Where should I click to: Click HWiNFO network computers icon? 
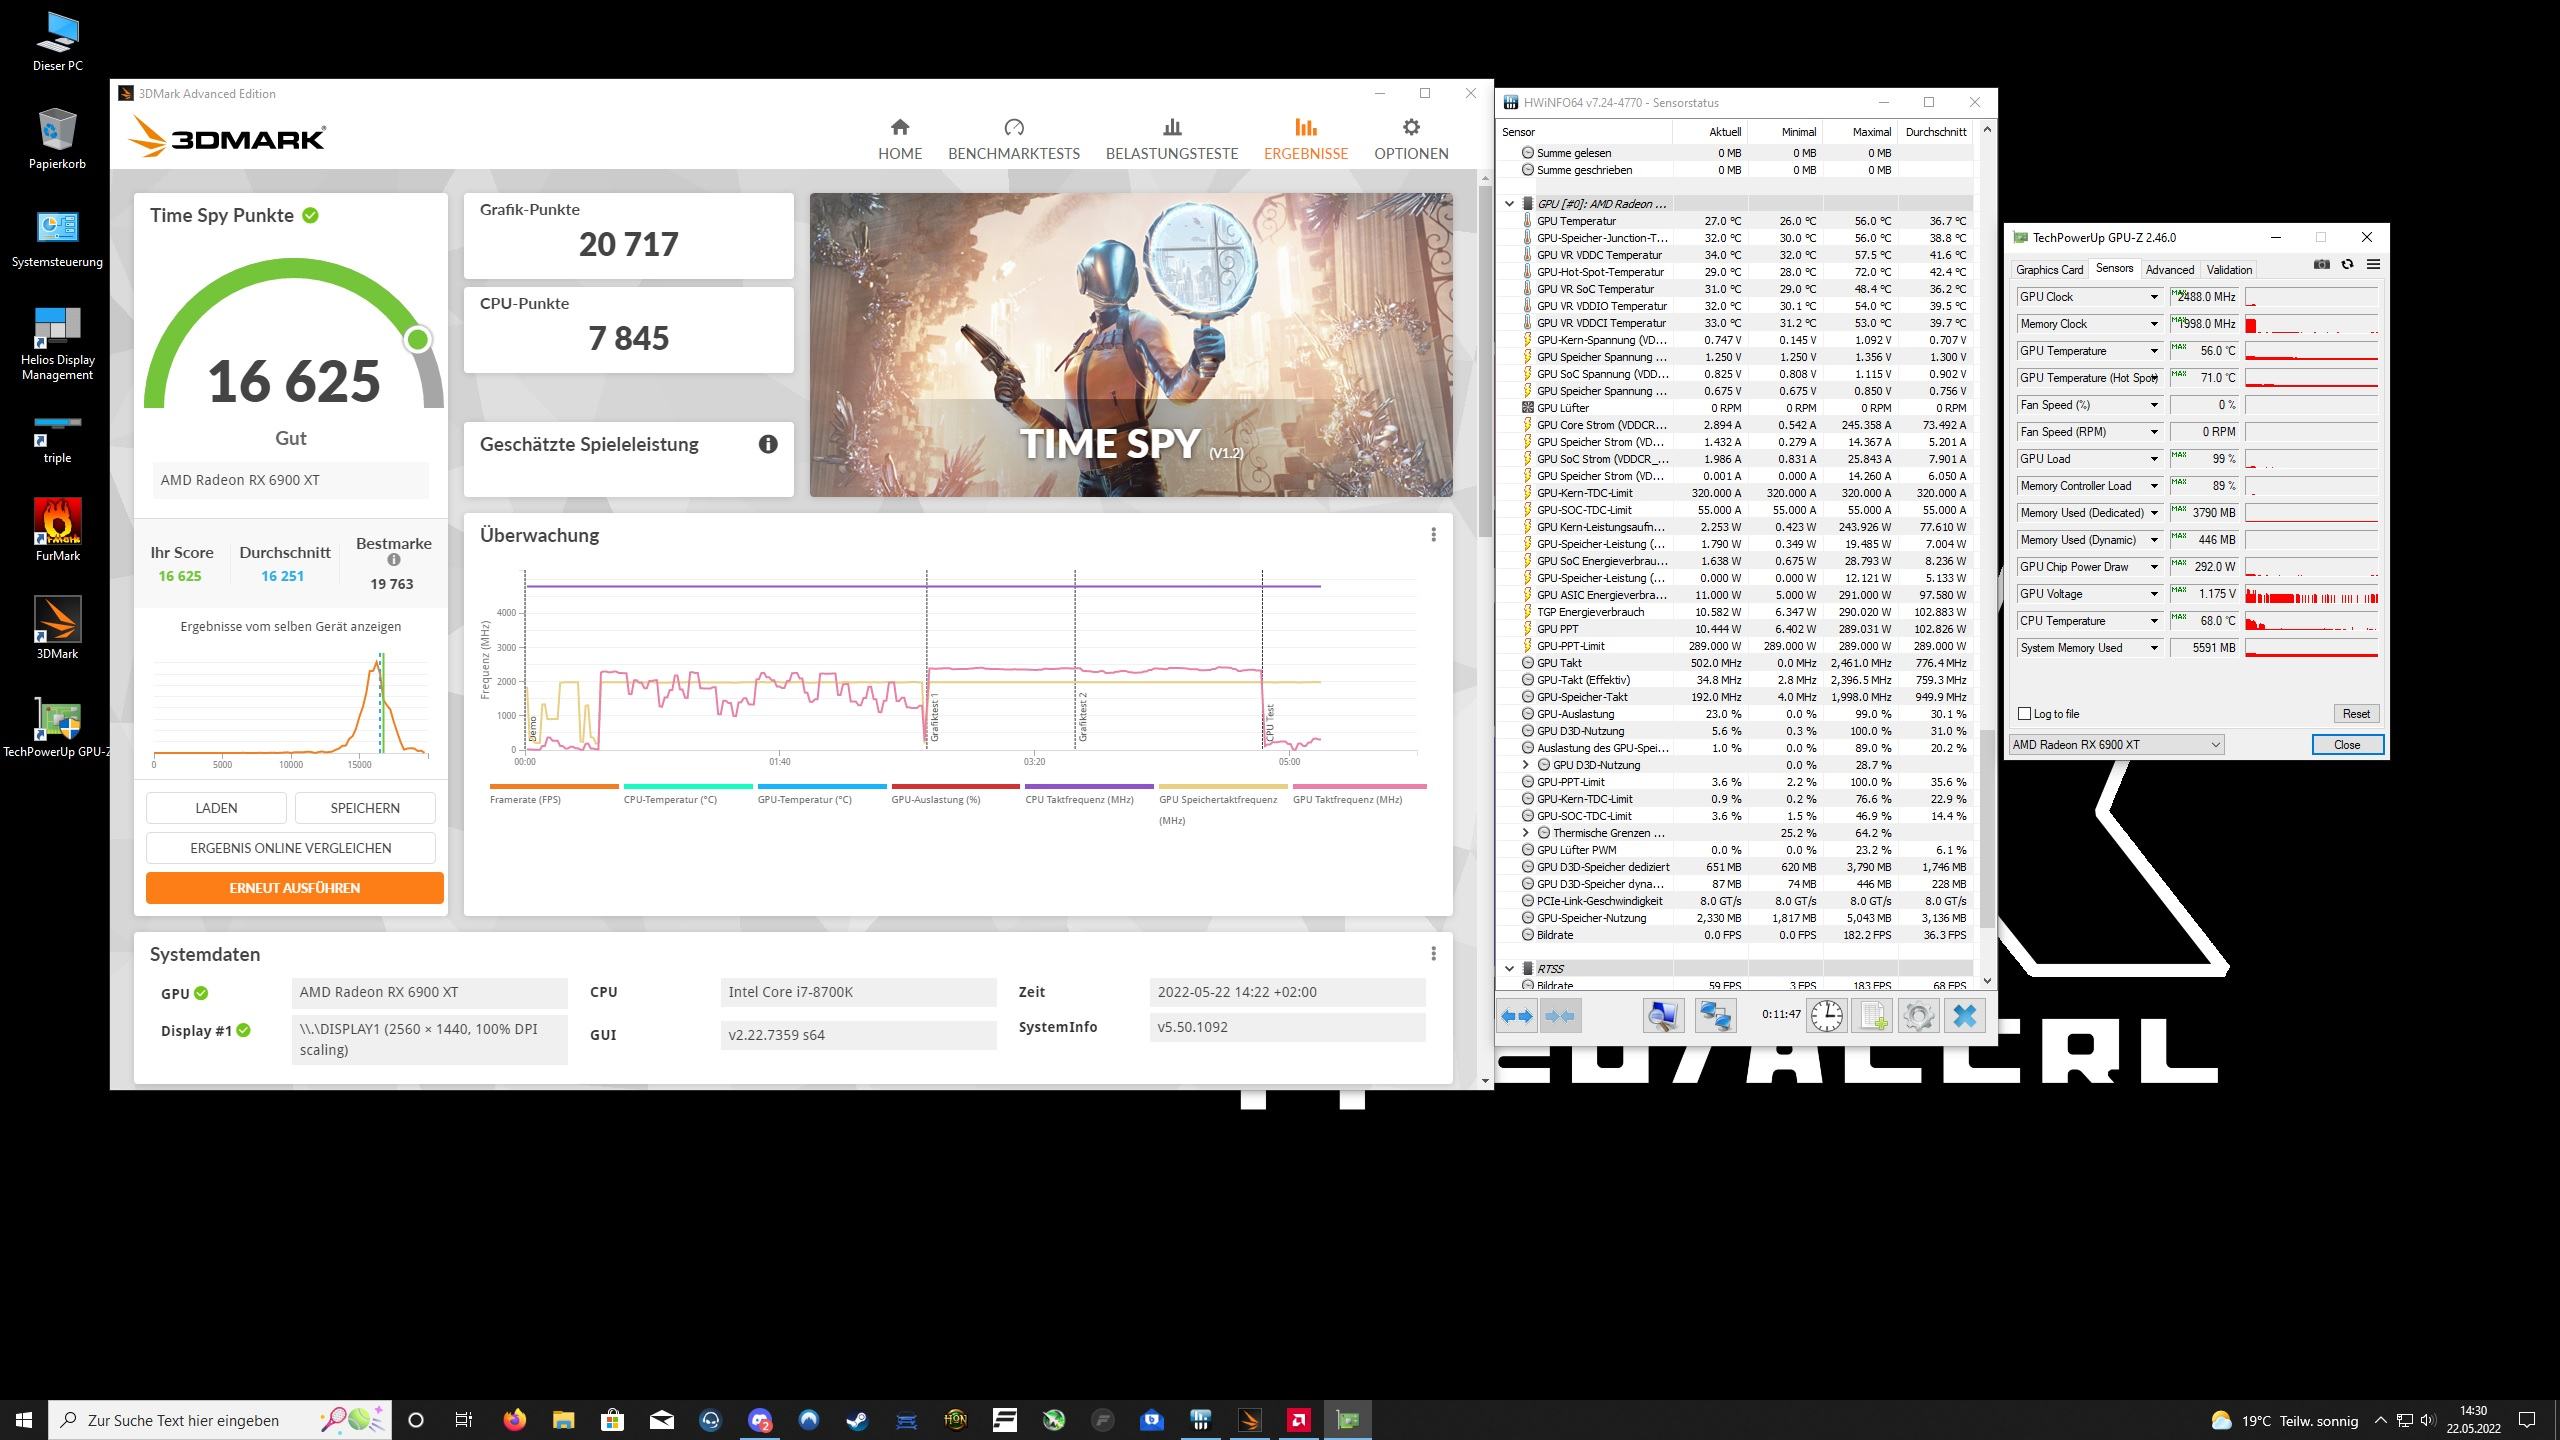1715,1016
